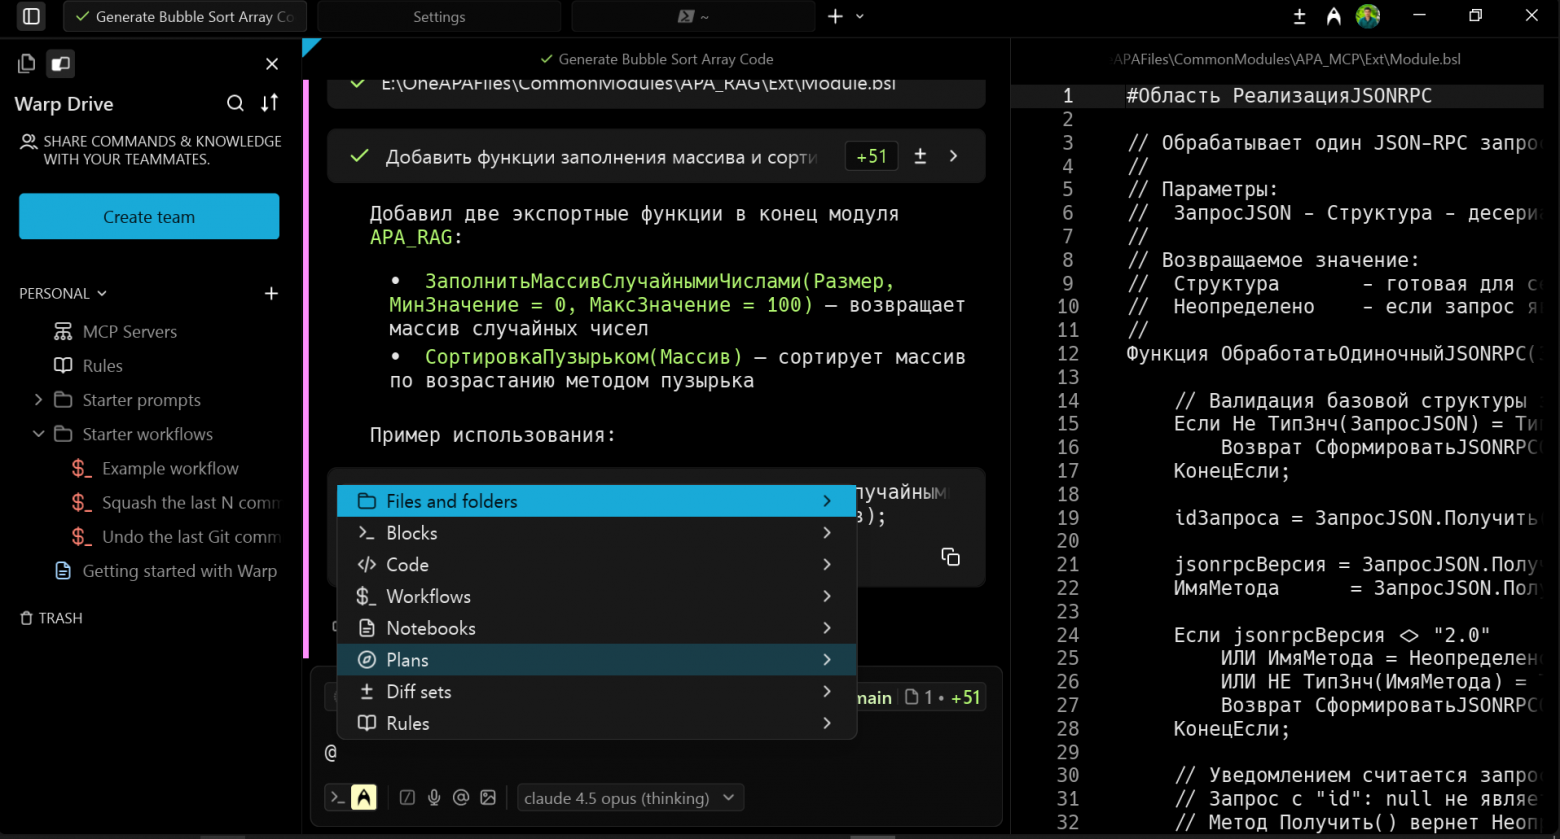
Task: Open the Warp logo menu in title bar
Action: [x=1333, y=16]
